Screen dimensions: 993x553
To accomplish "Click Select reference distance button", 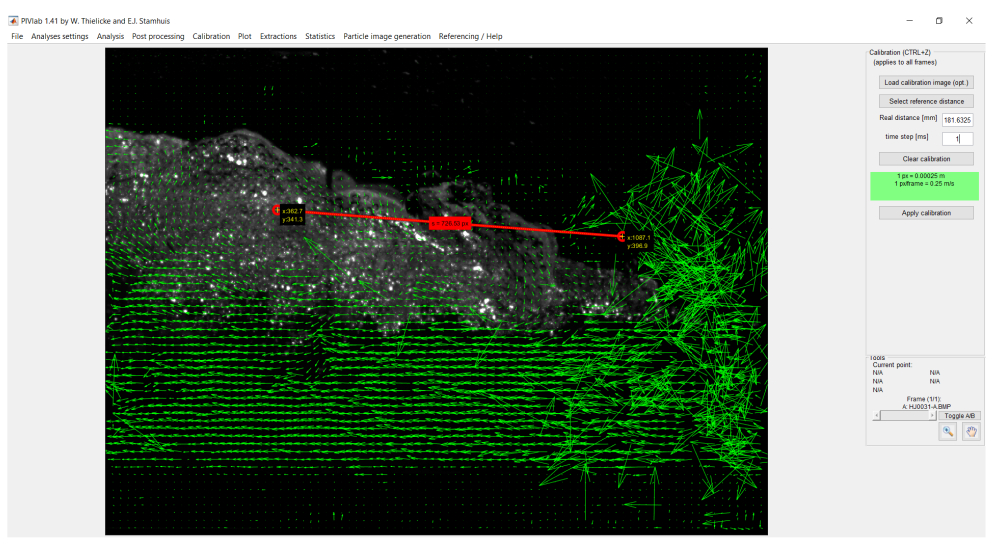I will tap(926, 101).
